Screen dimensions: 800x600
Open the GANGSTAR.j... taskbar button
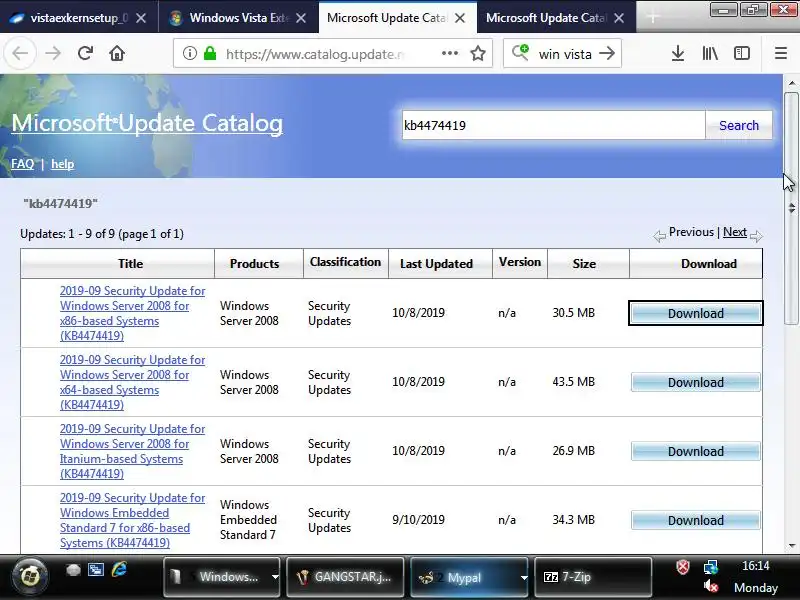pyautogui.click(x=345, y=577)
